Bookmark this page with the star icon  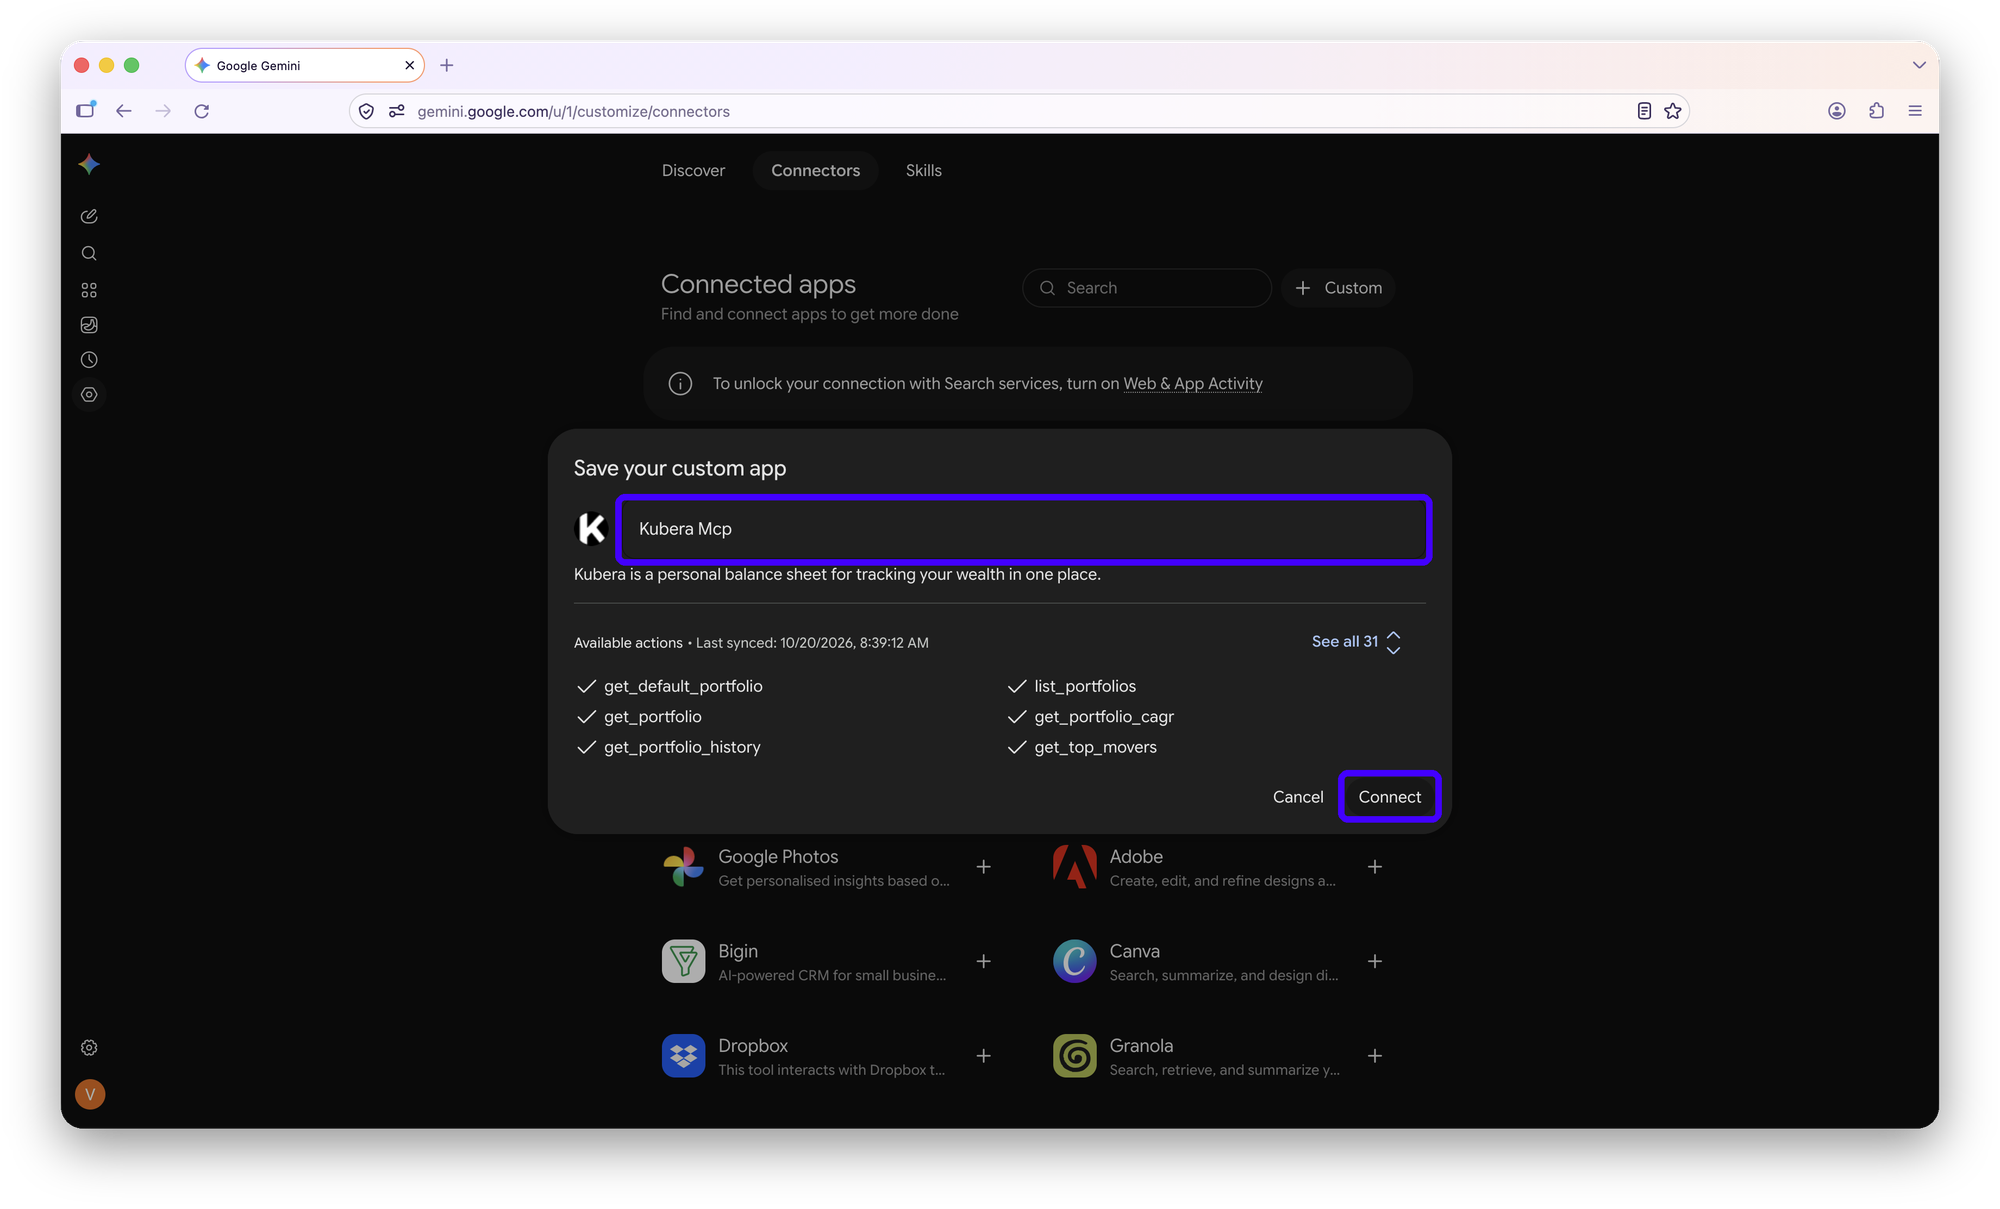[x=1673, y=111]
